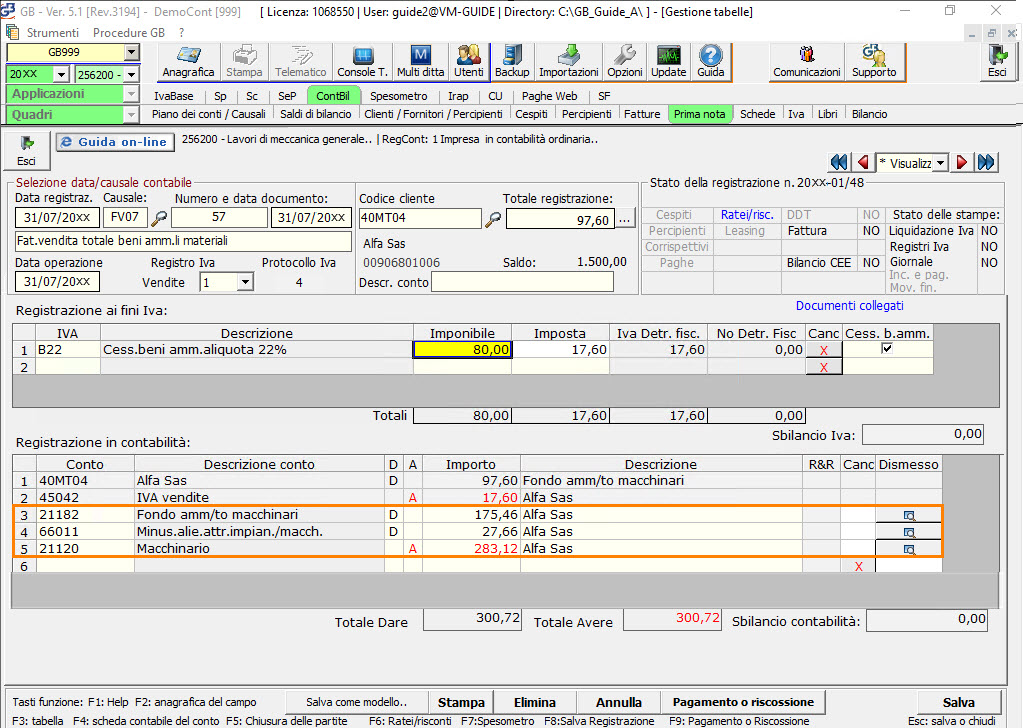Open Dismesso lookup for Macchinario row

tap(909, 549)
